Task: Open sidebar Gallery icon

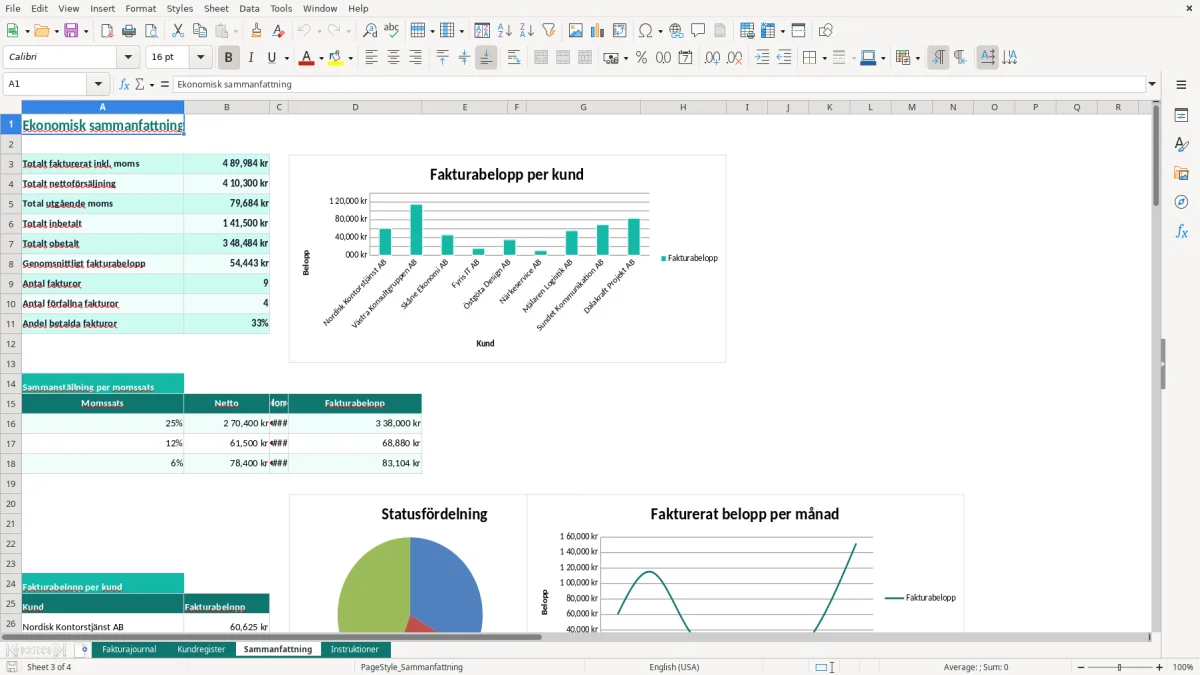Action: 1181,174
